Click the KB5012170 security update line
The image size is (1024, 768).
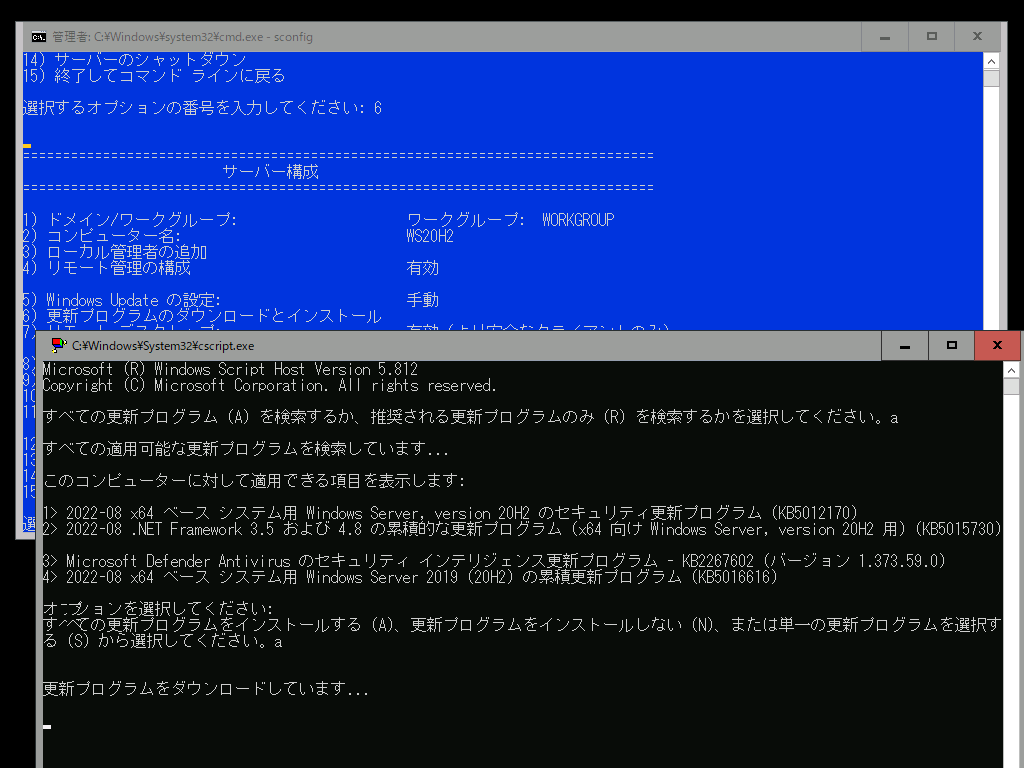tap(450, 513)
